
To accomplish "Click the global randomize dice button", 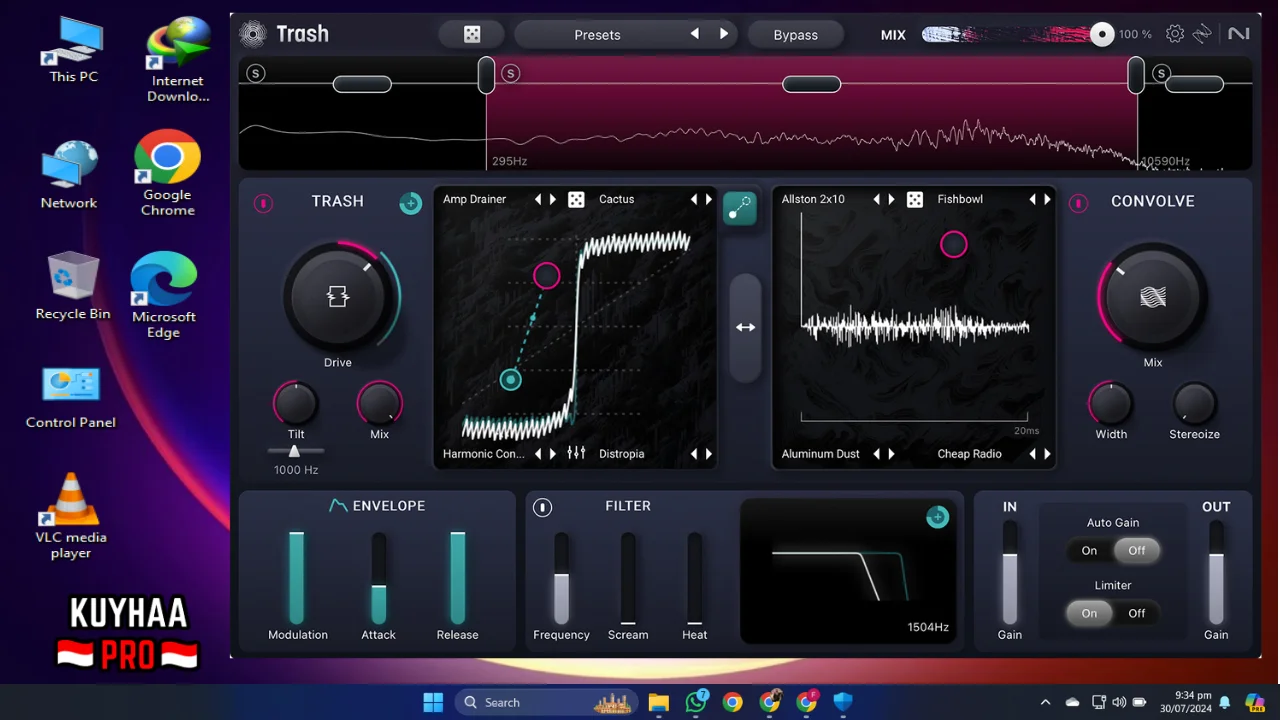I will point(472,34).
